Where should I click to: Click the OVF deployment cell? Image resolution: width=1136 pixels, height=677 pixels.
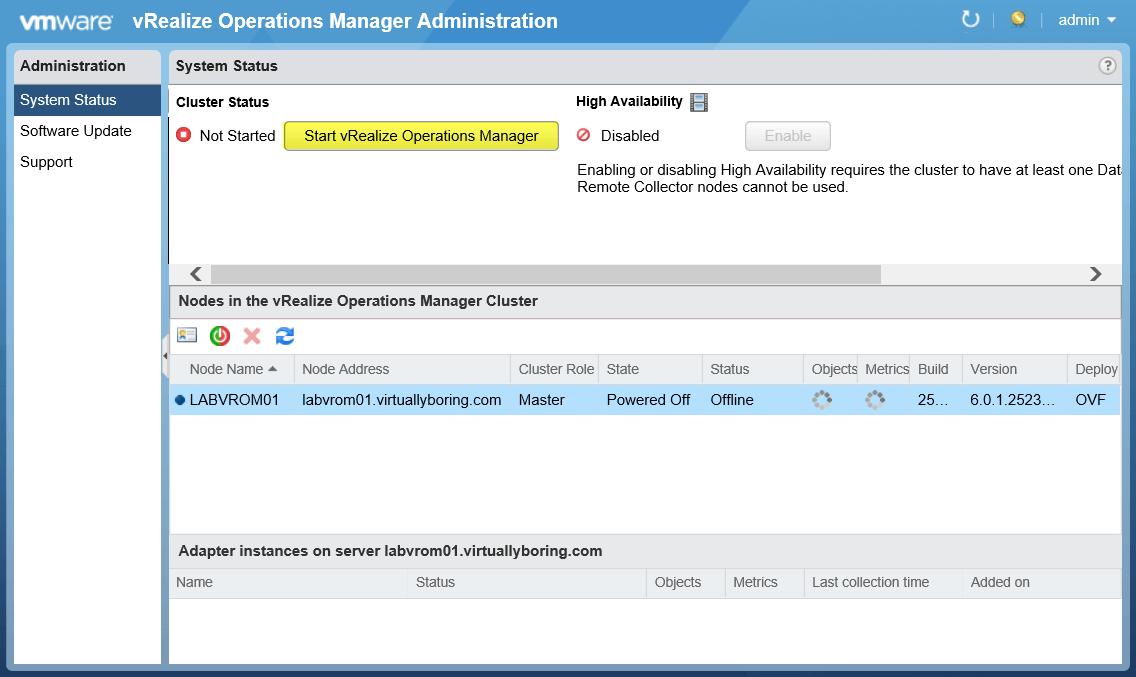click(x=1090, y=400)
